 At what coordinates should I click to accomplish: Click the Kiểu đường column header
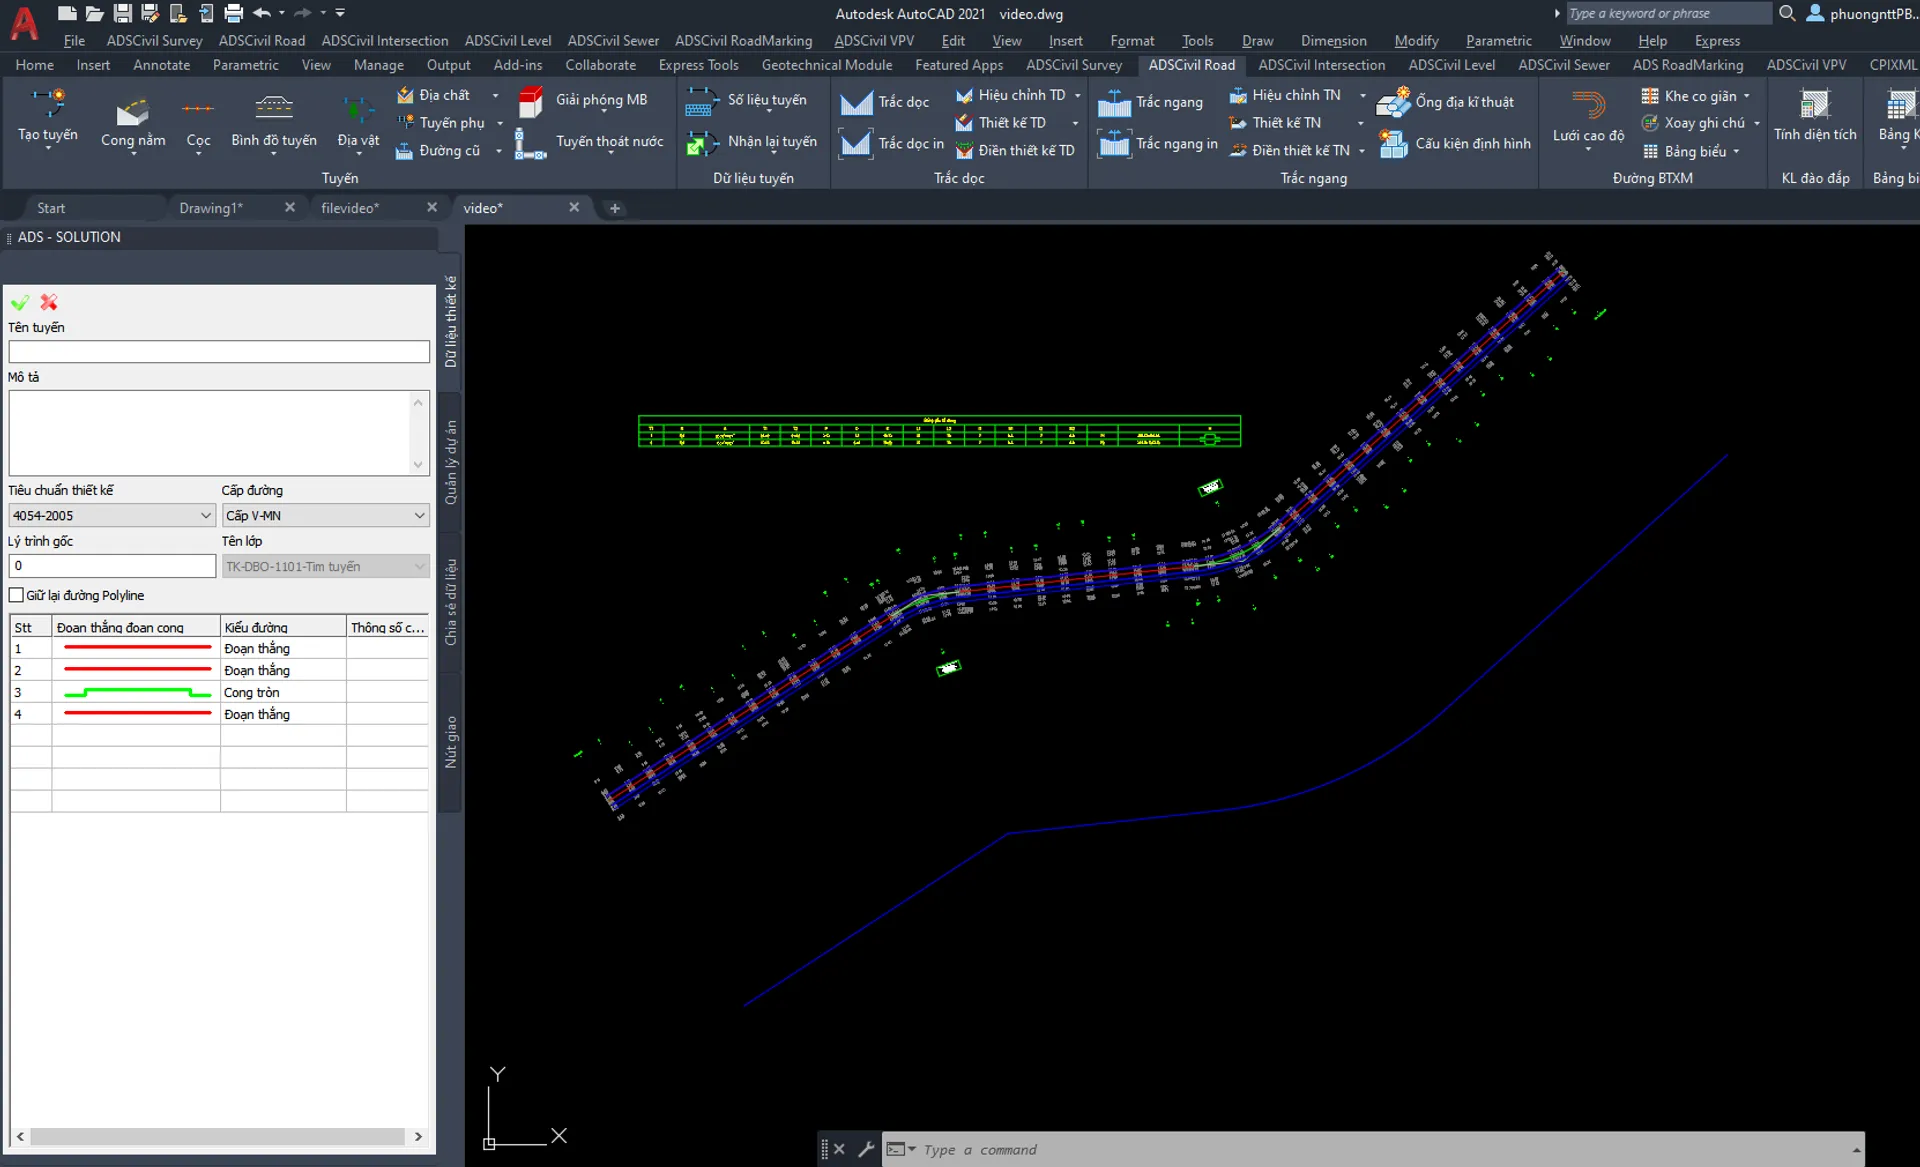(x=283, y=627)
